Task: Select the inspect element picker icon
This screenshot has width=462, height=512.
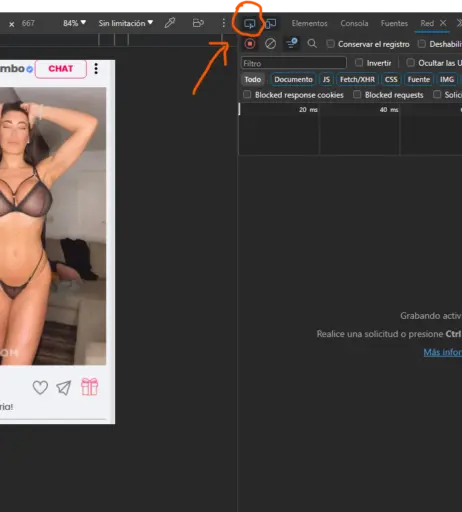Action: tap(249, 23)
